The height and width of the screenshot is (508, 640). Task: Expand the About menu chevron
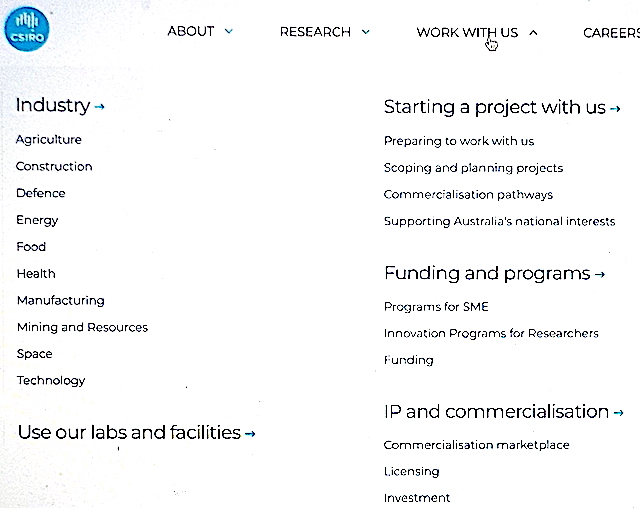229,32
